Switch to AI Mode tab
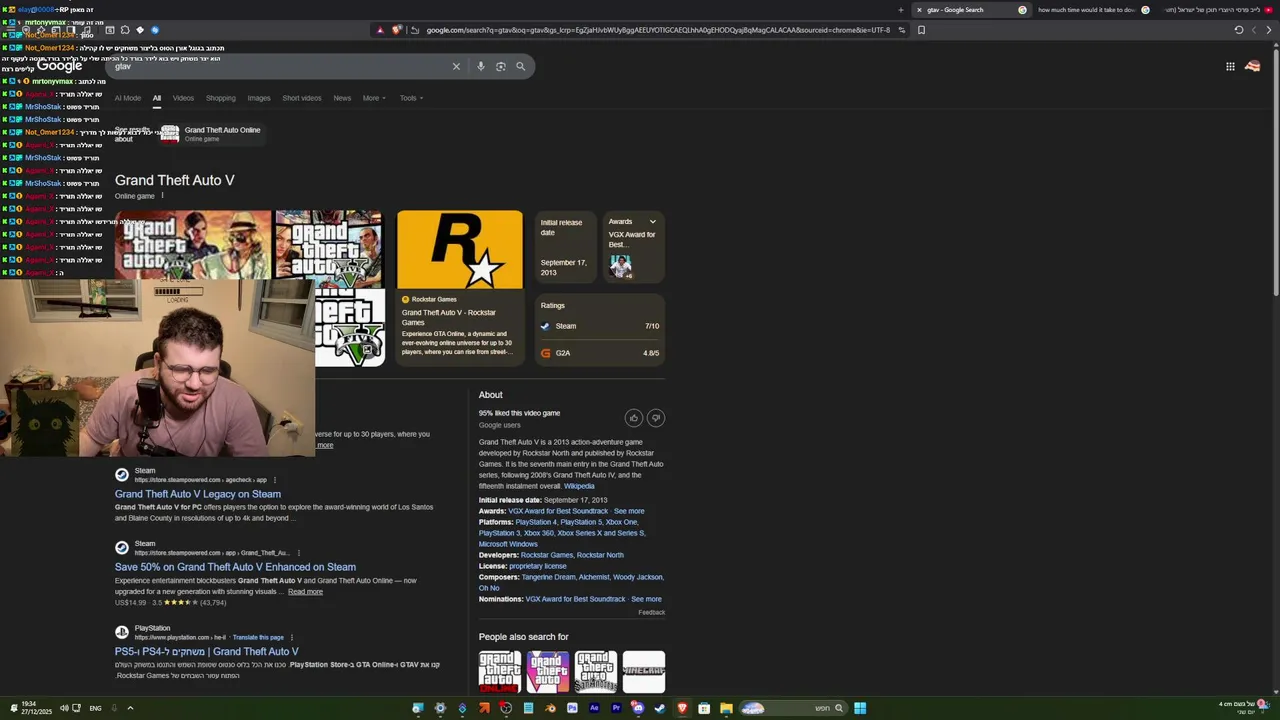Screen dimensions: 1280x720 [128, 98]
